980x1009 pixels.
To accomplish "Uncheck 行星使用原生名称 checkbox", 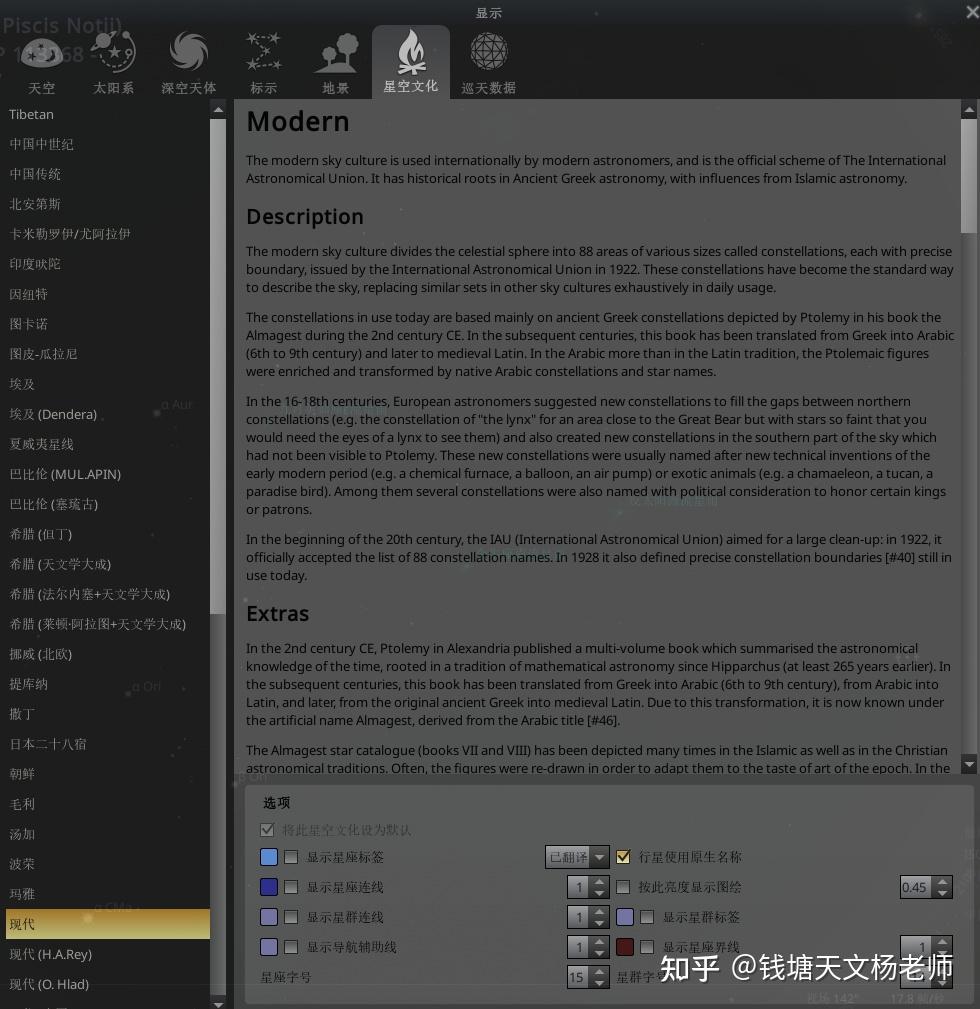I will point(623,857).
